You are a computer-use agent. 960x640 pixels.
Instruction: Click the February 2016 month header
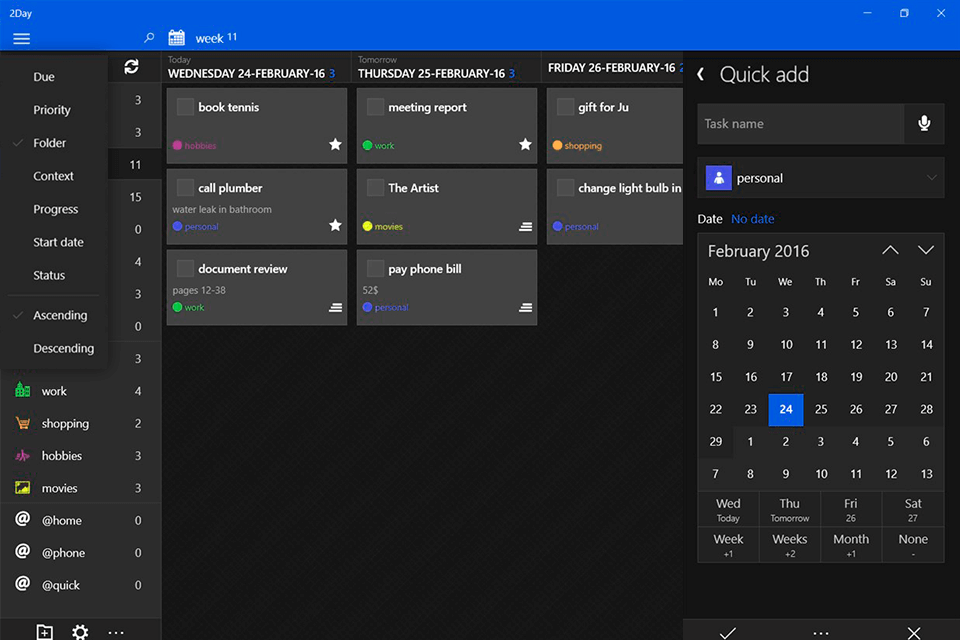coord(759,251)
